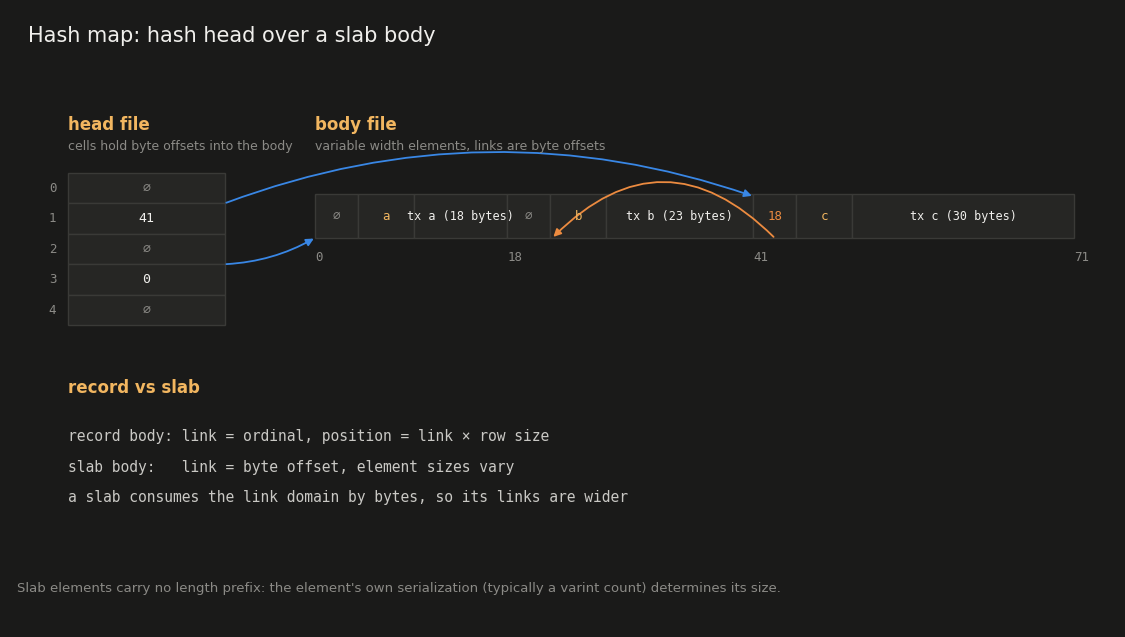
Task: Select the empty head cell at index 2
Action: 146,249
